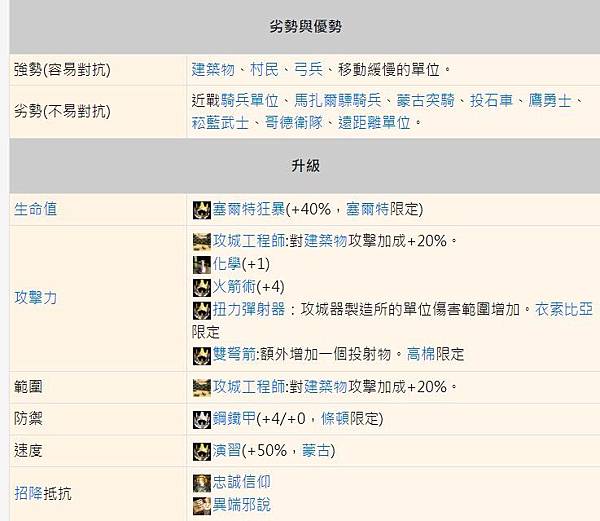Viewport: 600px width, 521px height.
Task: Open the 建築物 link in 強勢 row
Action: coord(213,70)
